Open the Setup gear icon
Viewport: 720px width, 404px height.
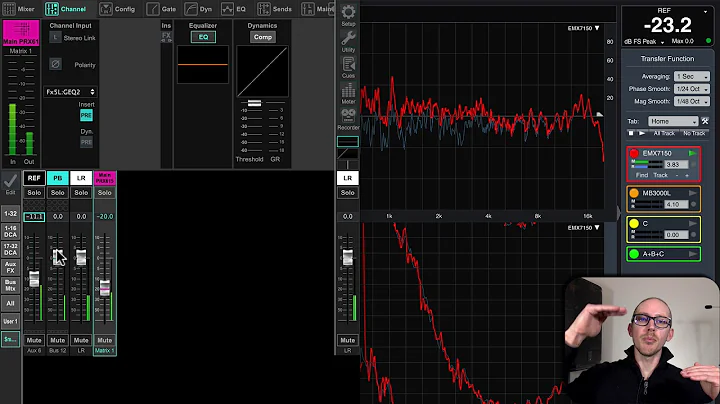pos(349,12)
